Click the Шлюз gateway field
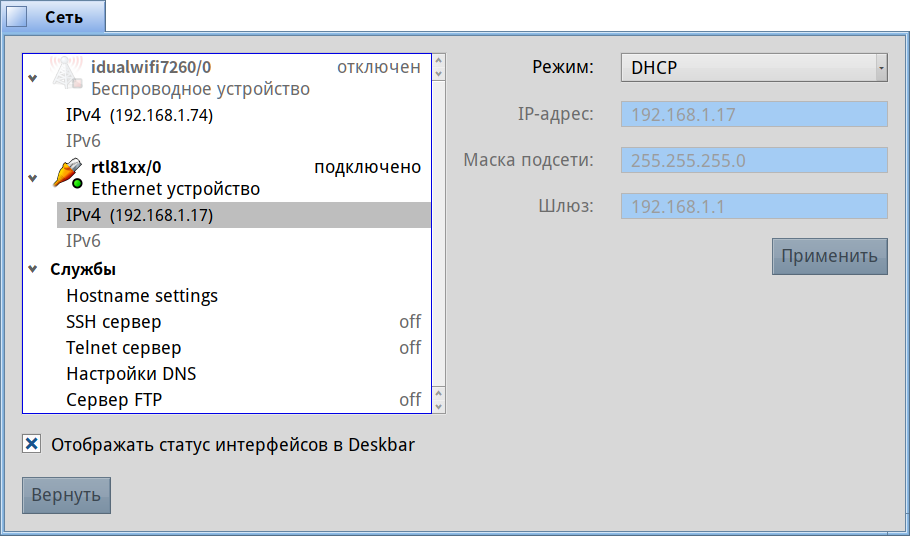This screenshot has width=910, height=536. tap(754, 206)
